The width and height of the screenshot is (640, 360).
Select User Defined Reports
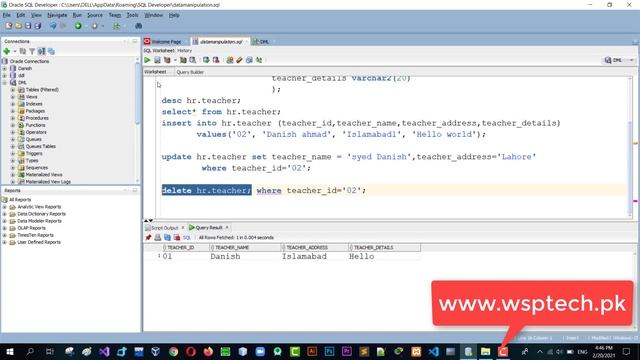pyautogui.click(x=39, y=242)
